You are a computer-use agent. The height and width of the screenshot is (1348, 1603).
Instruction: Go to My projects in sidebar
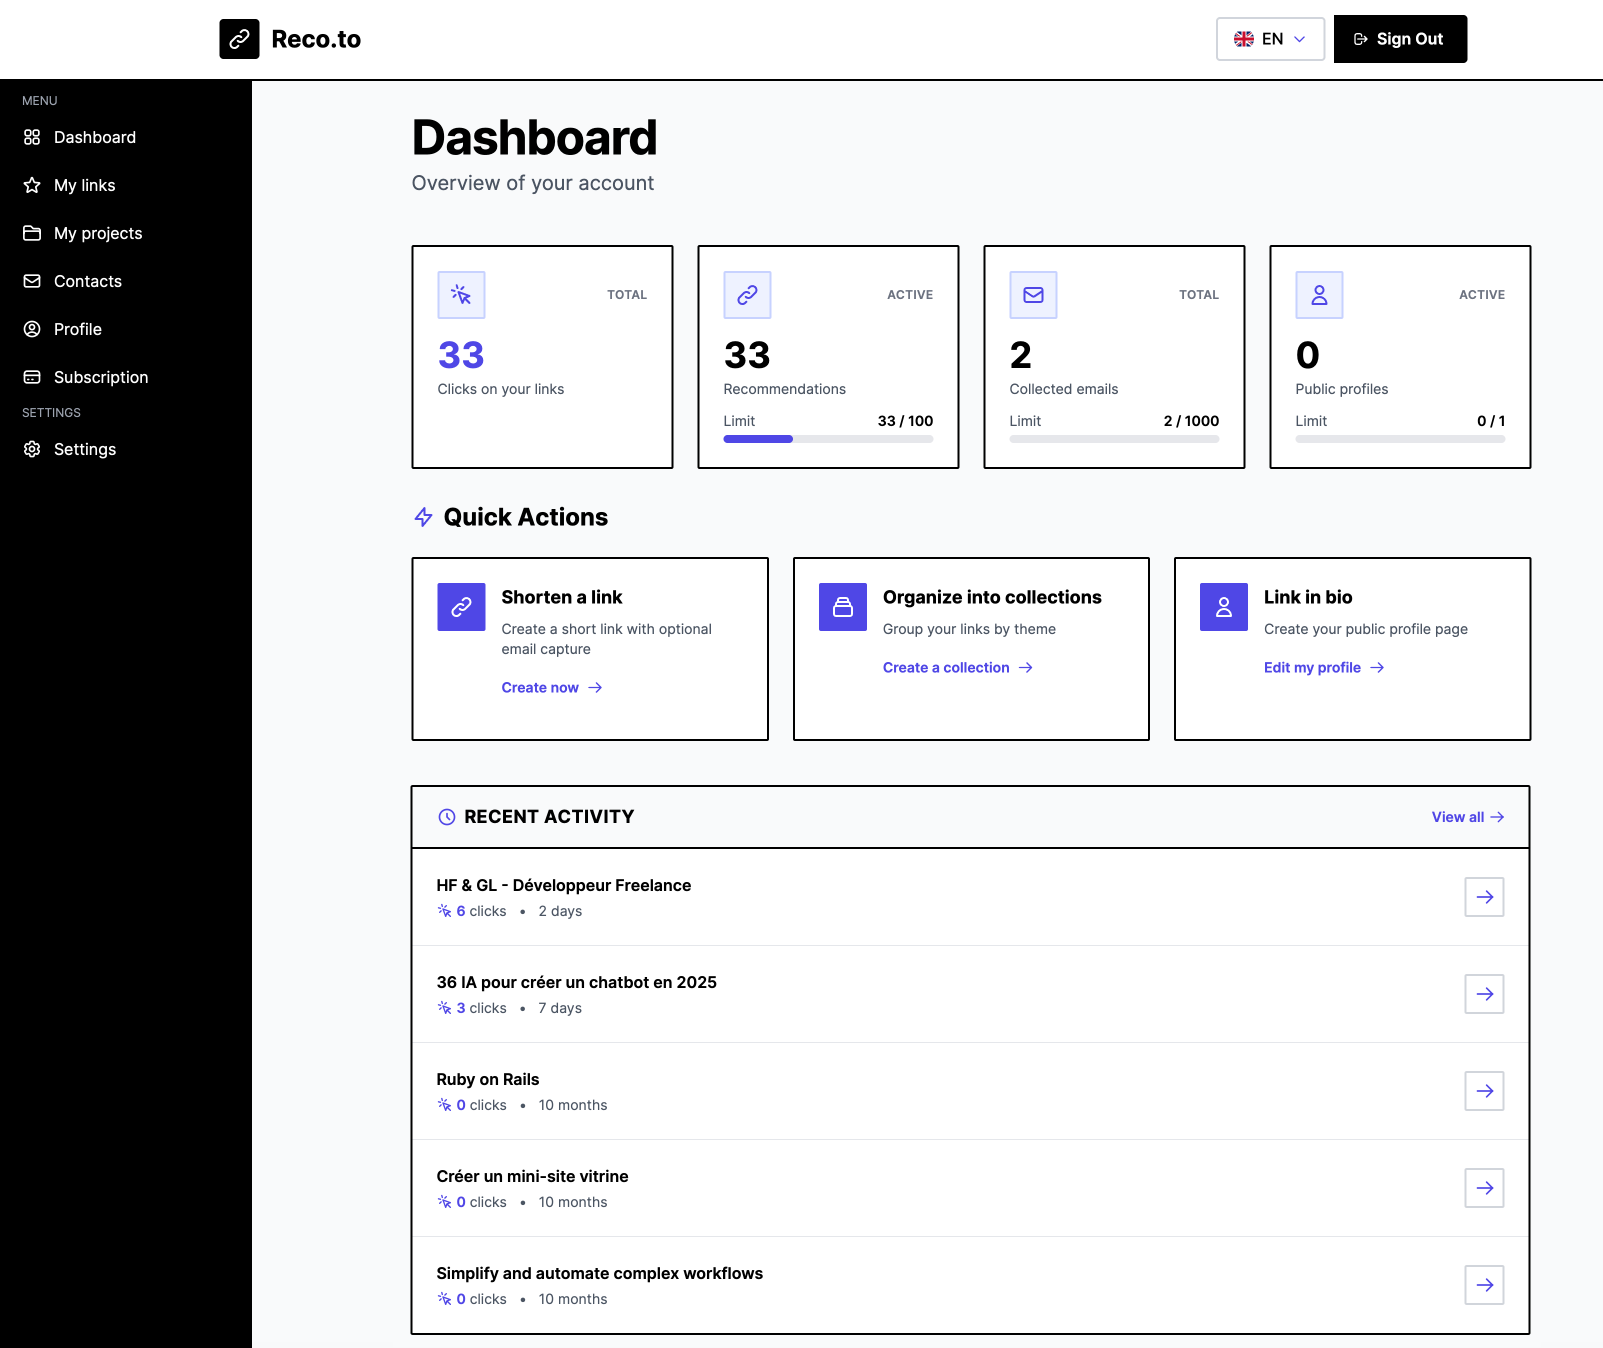pyautogui.click(x=98, y=233)
